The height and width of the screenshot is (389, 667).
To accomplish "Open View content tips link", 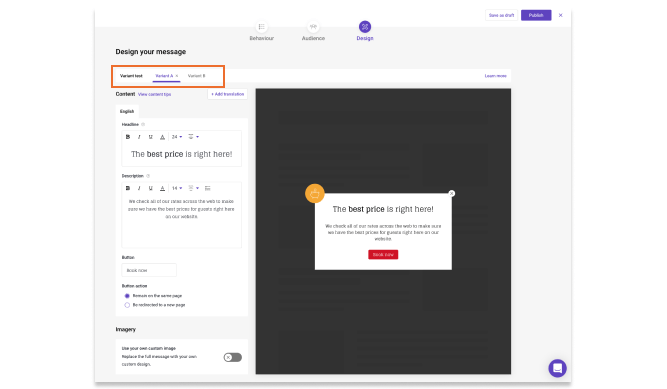I will (154, 94).
